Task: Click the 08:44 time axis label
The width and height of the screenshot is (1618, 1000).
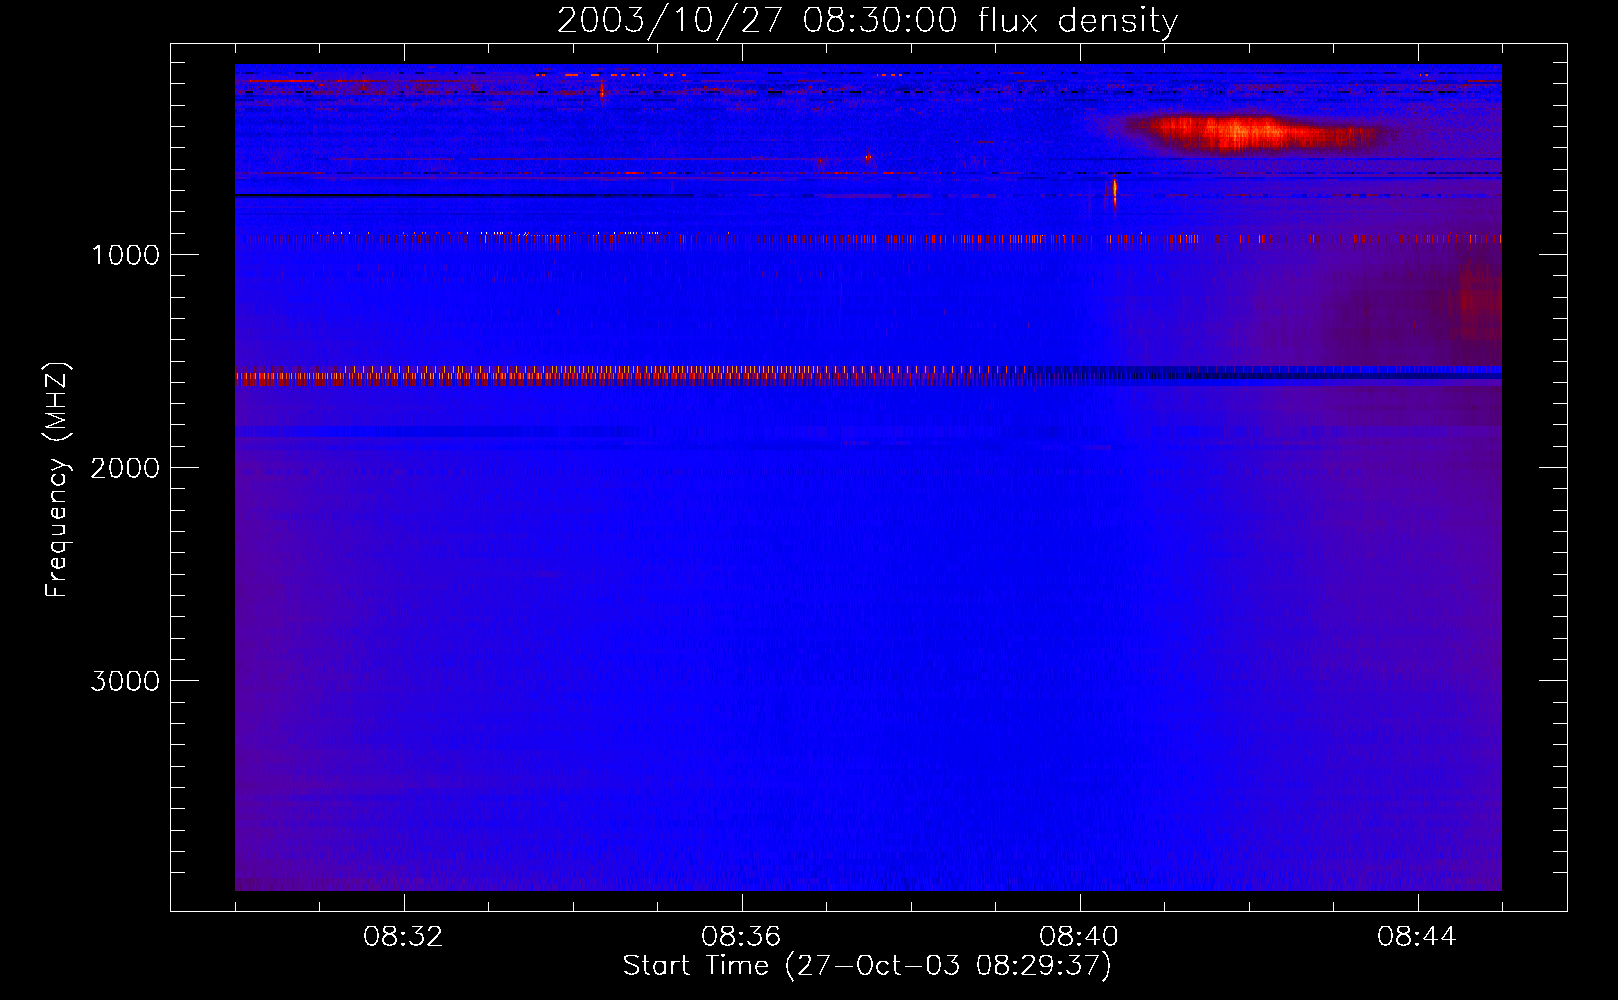Action: point(1417,937)
